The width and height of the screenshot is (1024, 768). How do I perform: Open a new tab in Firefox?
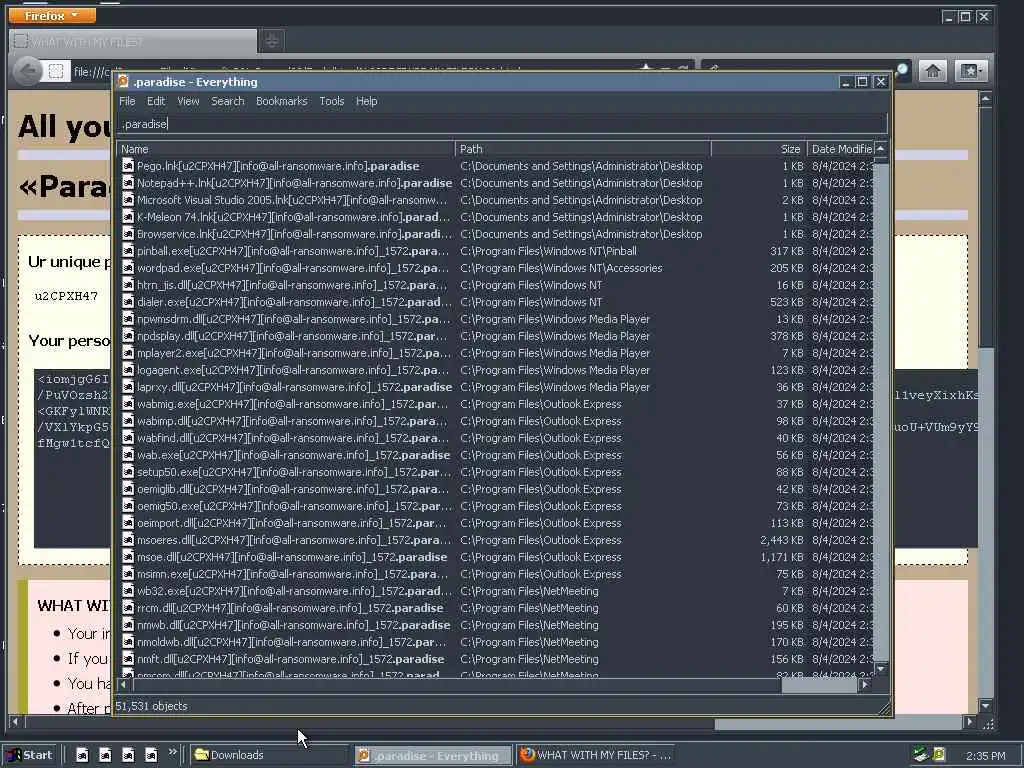tap(272, 41)
